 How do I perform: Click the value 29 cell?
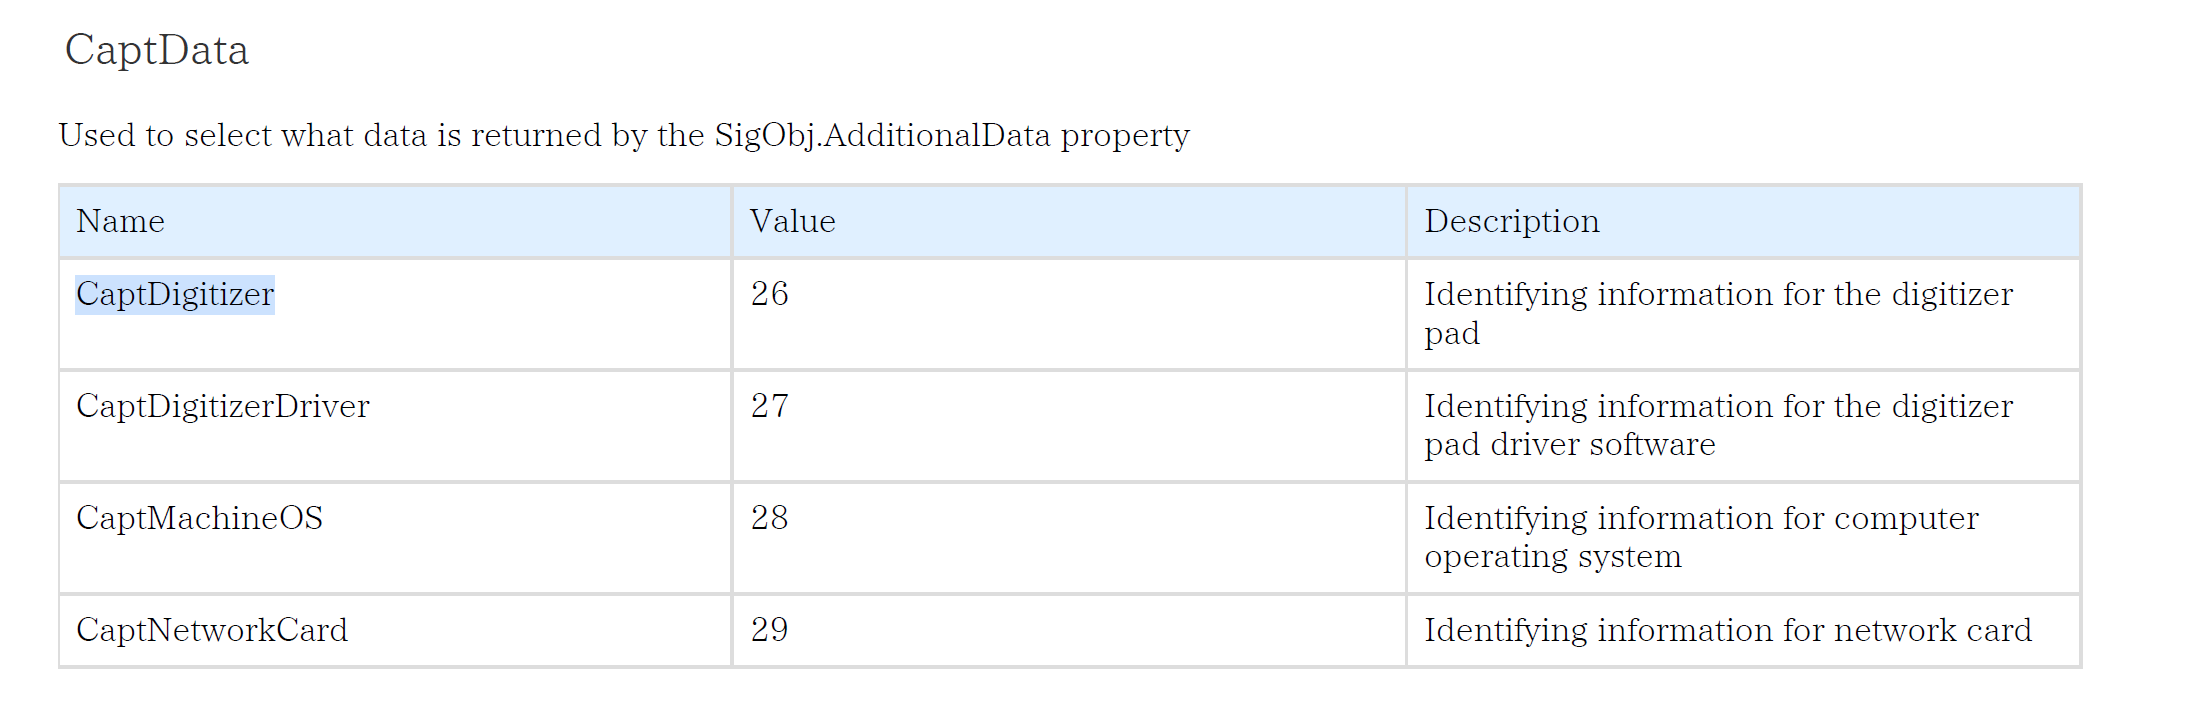click(769, 630)
